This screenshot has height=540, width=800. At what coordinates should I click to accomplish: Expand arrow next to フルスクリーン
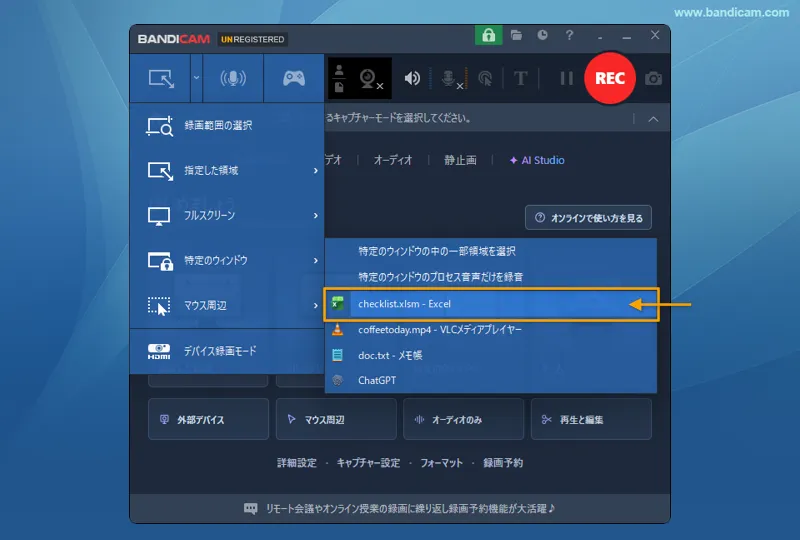pos(316,215)
